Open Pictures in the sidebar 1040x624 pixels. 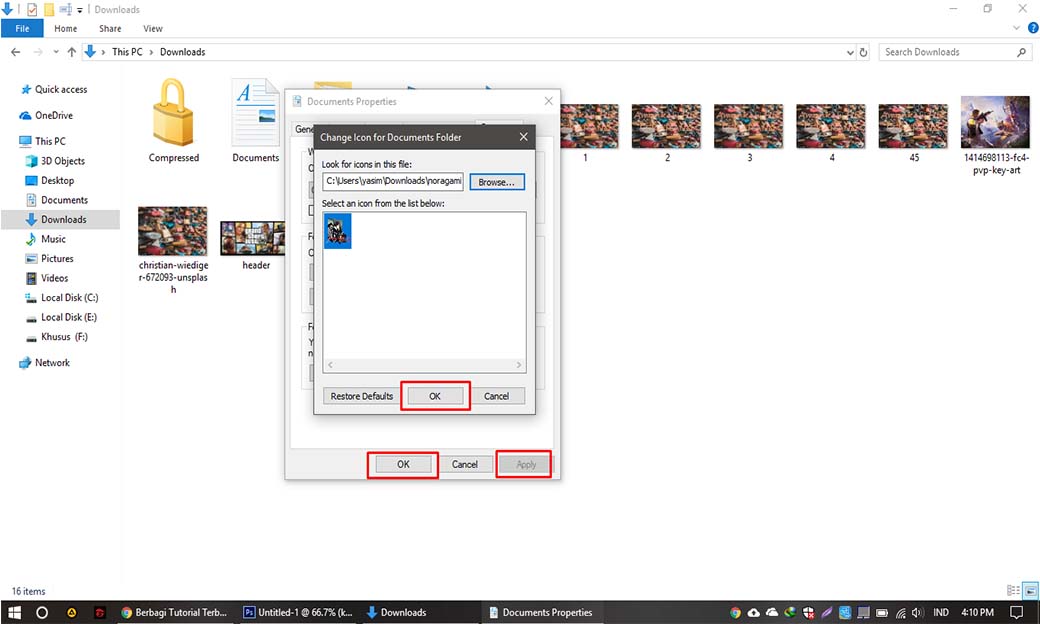tap(50, 259)
